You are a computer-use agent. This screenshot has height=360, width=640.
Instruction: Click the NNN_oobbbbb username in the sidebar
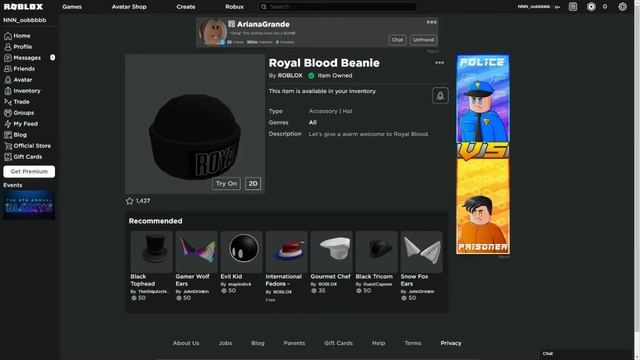[x=25, y=20]
